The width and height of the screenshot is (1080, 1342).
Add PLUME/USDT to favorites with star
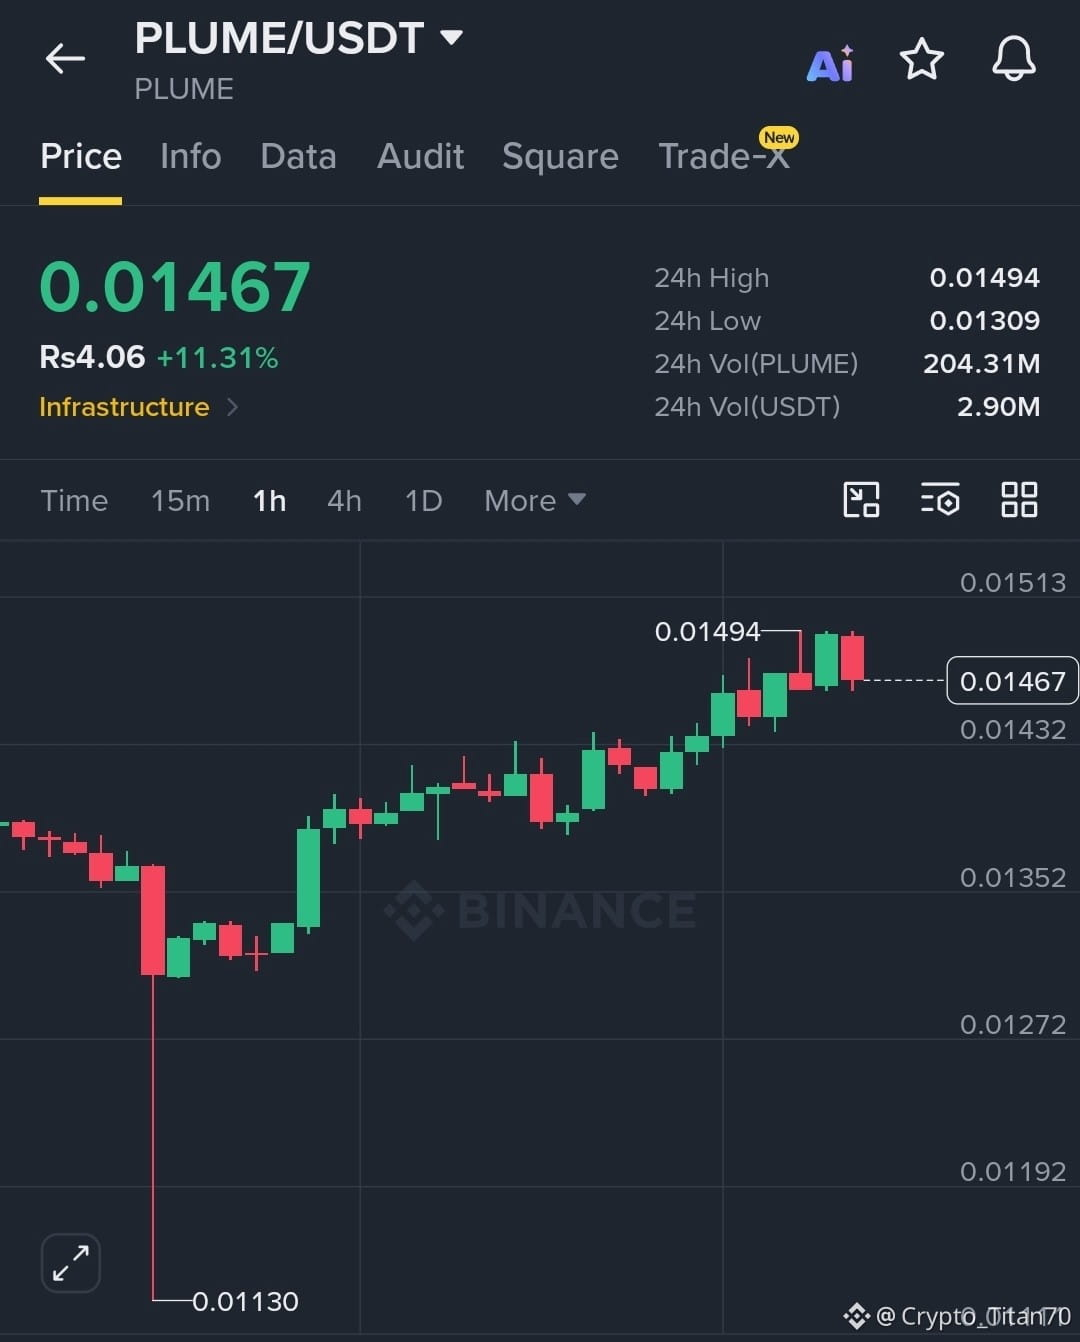tap(921, 59)
